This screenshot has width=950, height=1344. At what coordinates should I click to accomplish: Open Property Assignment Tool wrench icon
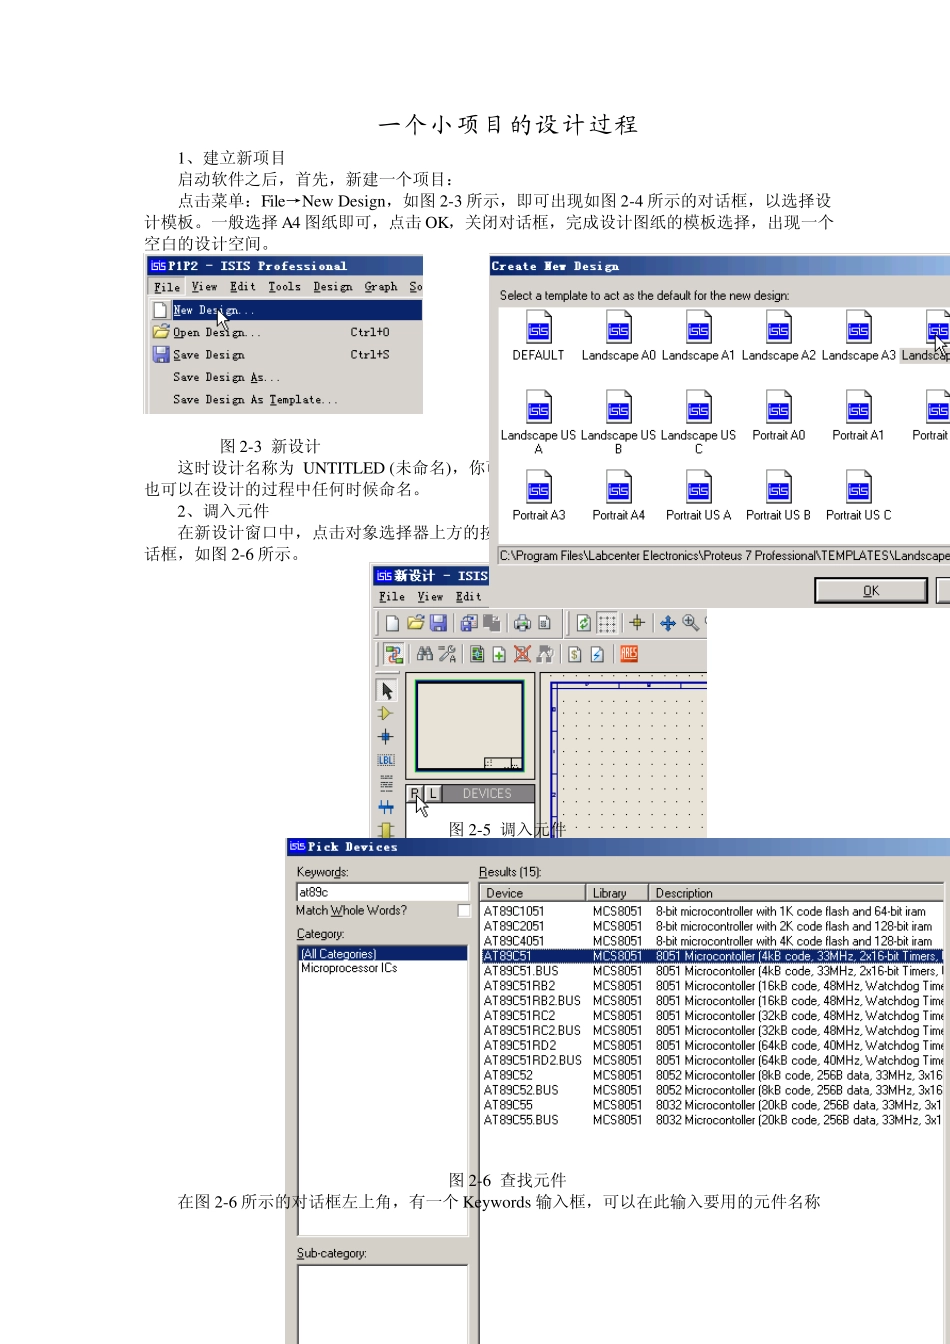coord(447,654)
